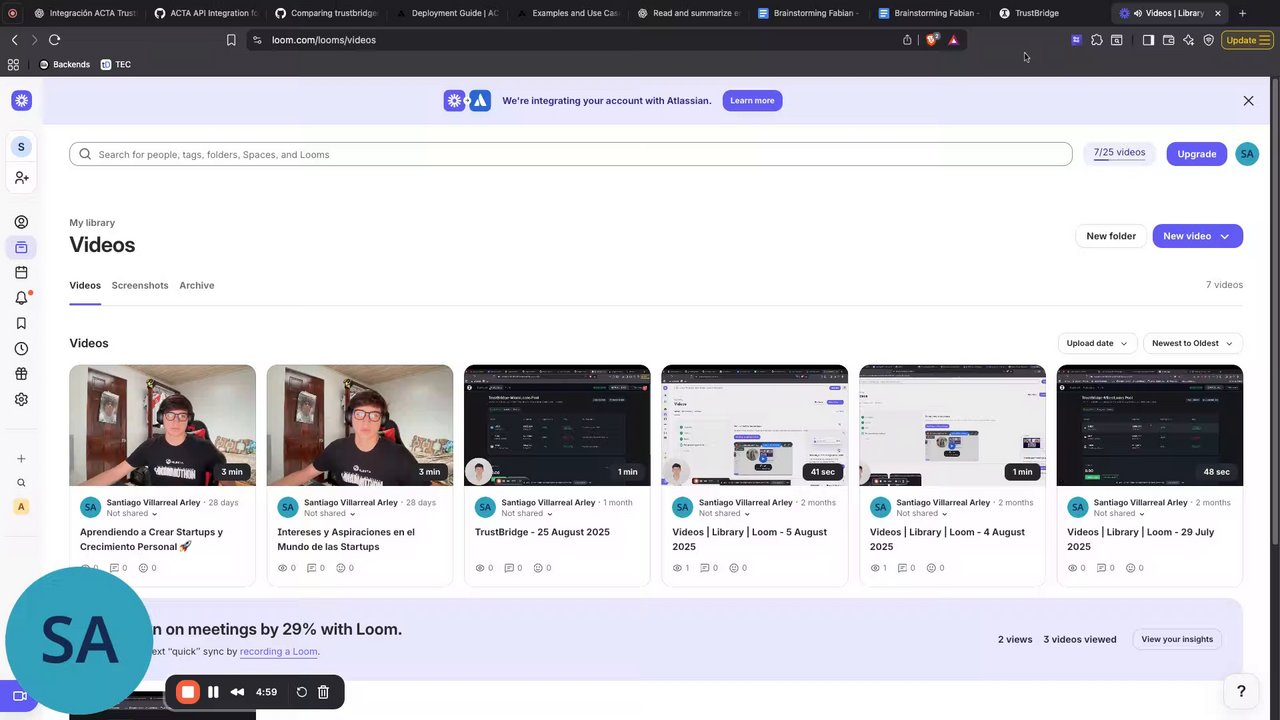Open the New video dropdown

click(x=1197, y=236)
